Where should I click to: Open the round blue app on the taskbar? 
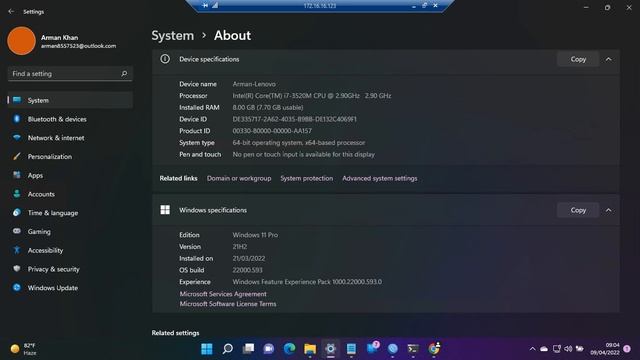pyautogui.click(x=393, y=349)
